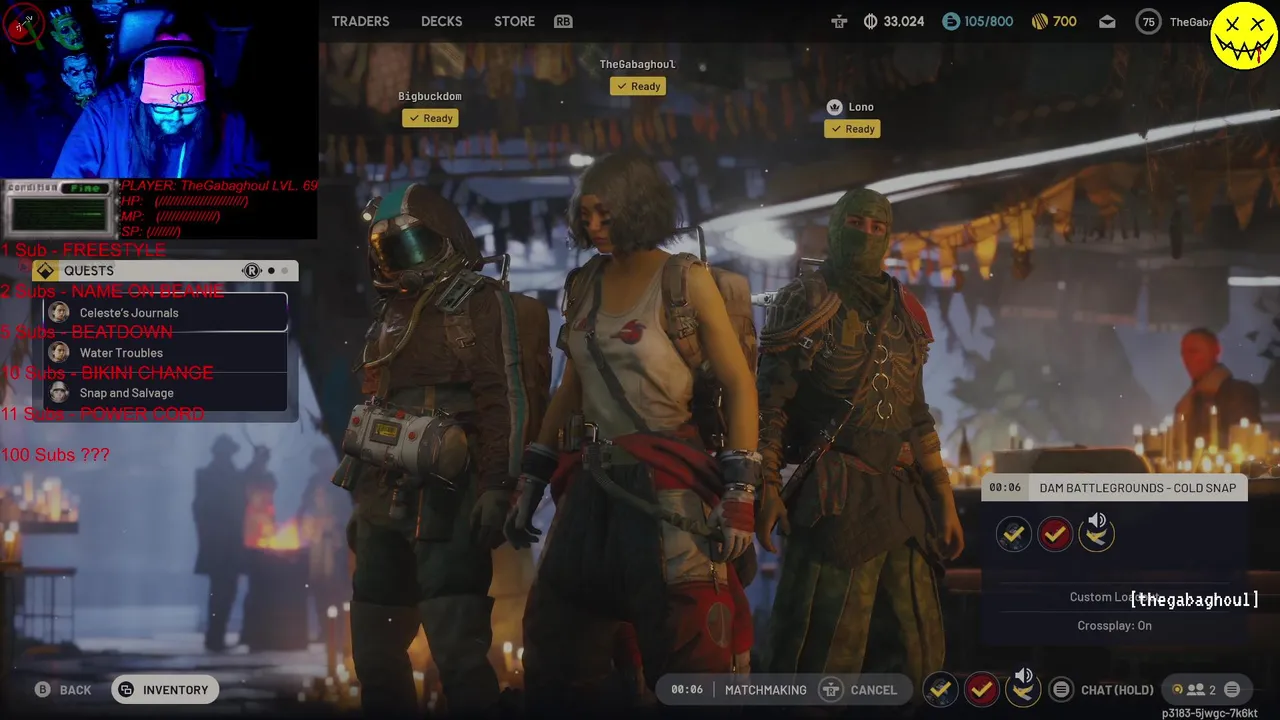Click the RB bumper icon beside STORE

coord(563,21)
